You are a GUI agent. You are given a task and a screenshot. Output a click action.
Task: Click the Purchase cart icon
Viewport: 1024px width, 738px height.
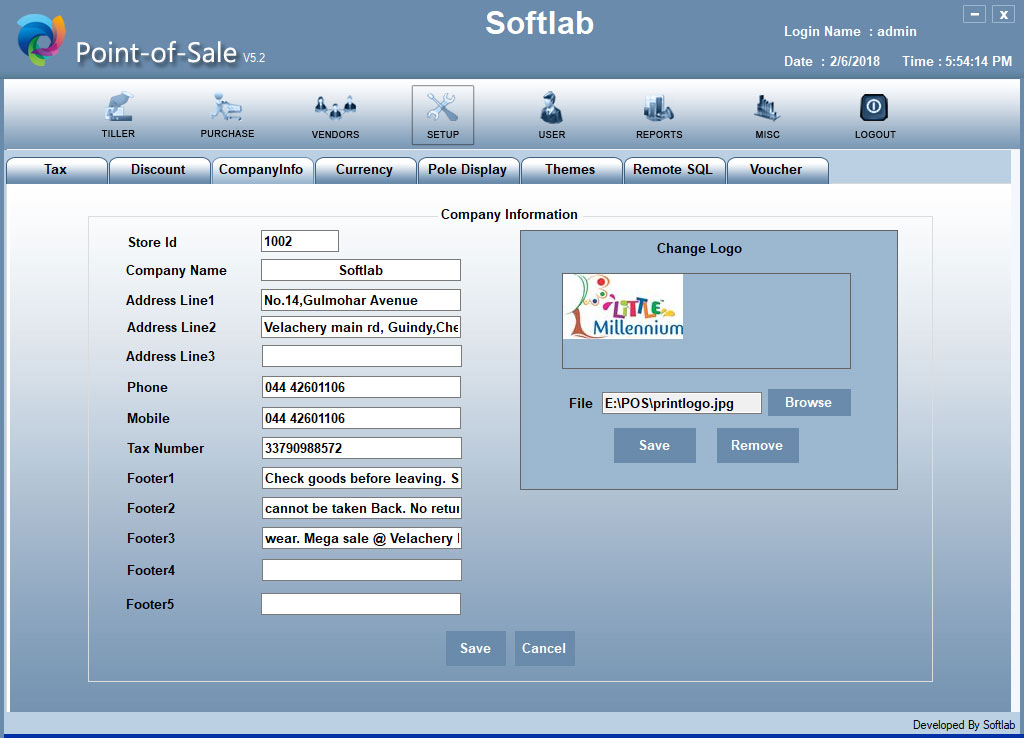pyautogui.click(x=227, y=108)
